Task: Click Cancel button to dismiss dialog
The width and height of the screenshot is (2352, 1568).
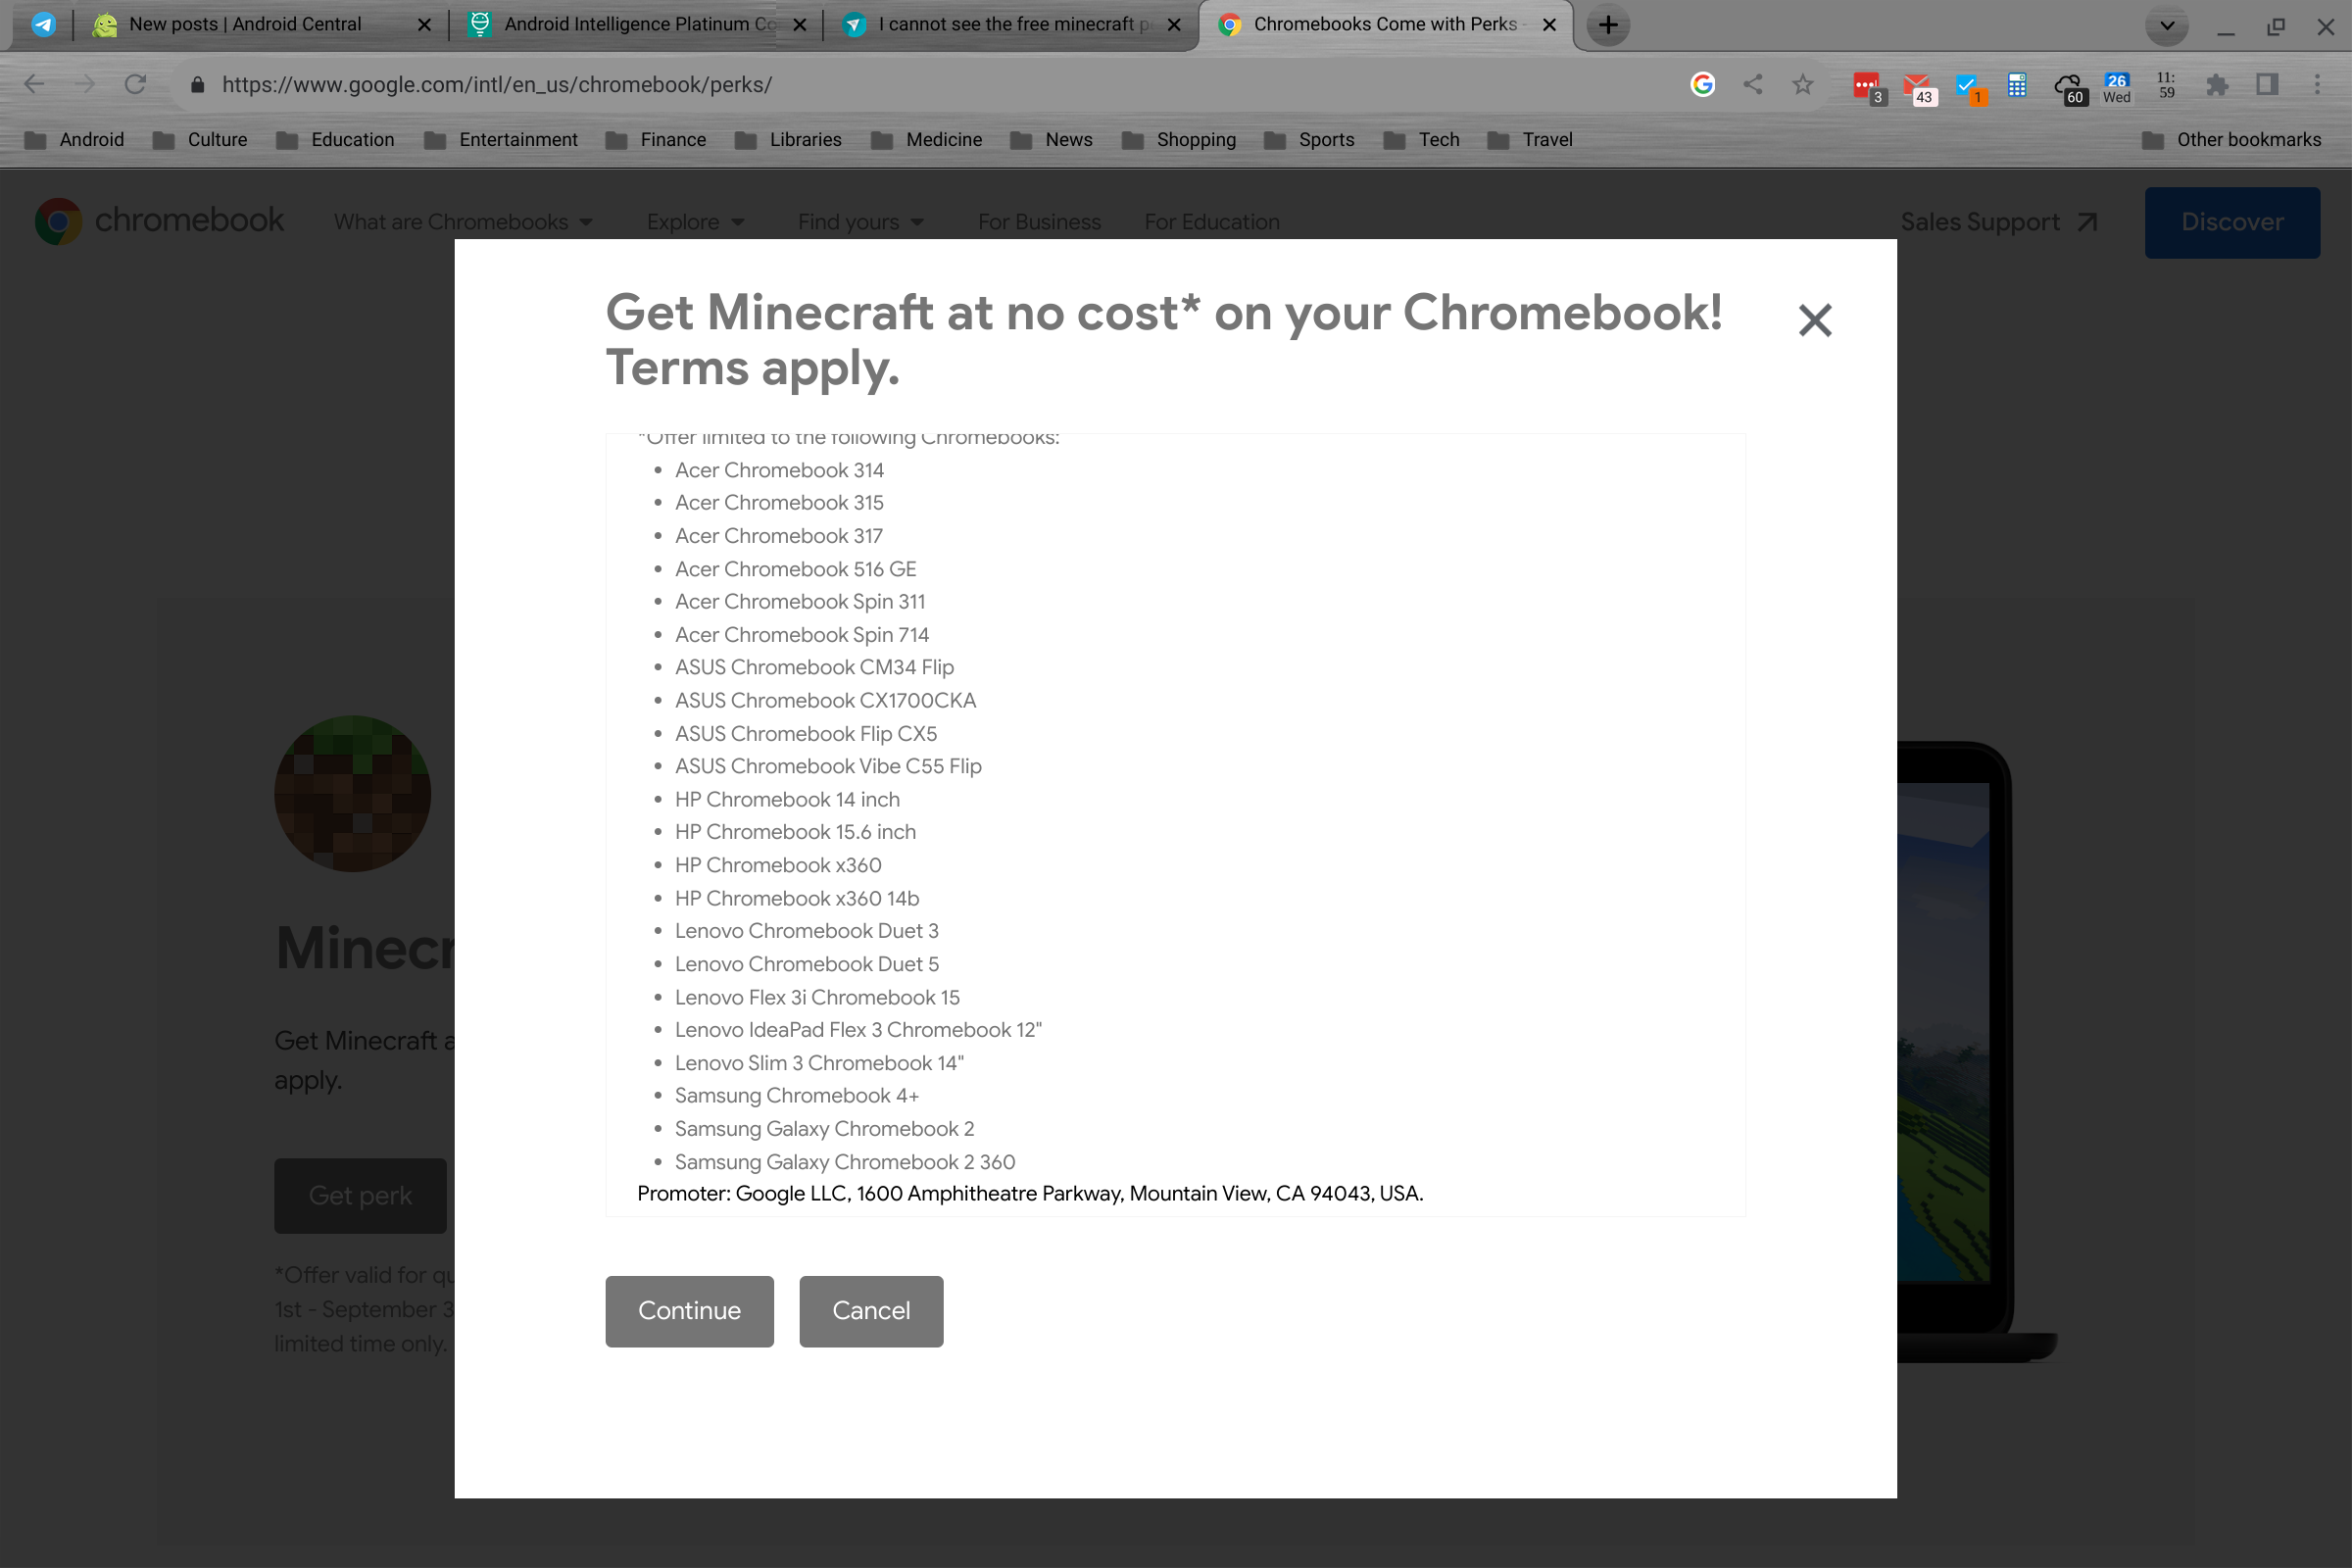Action: tap(870, 1311)
